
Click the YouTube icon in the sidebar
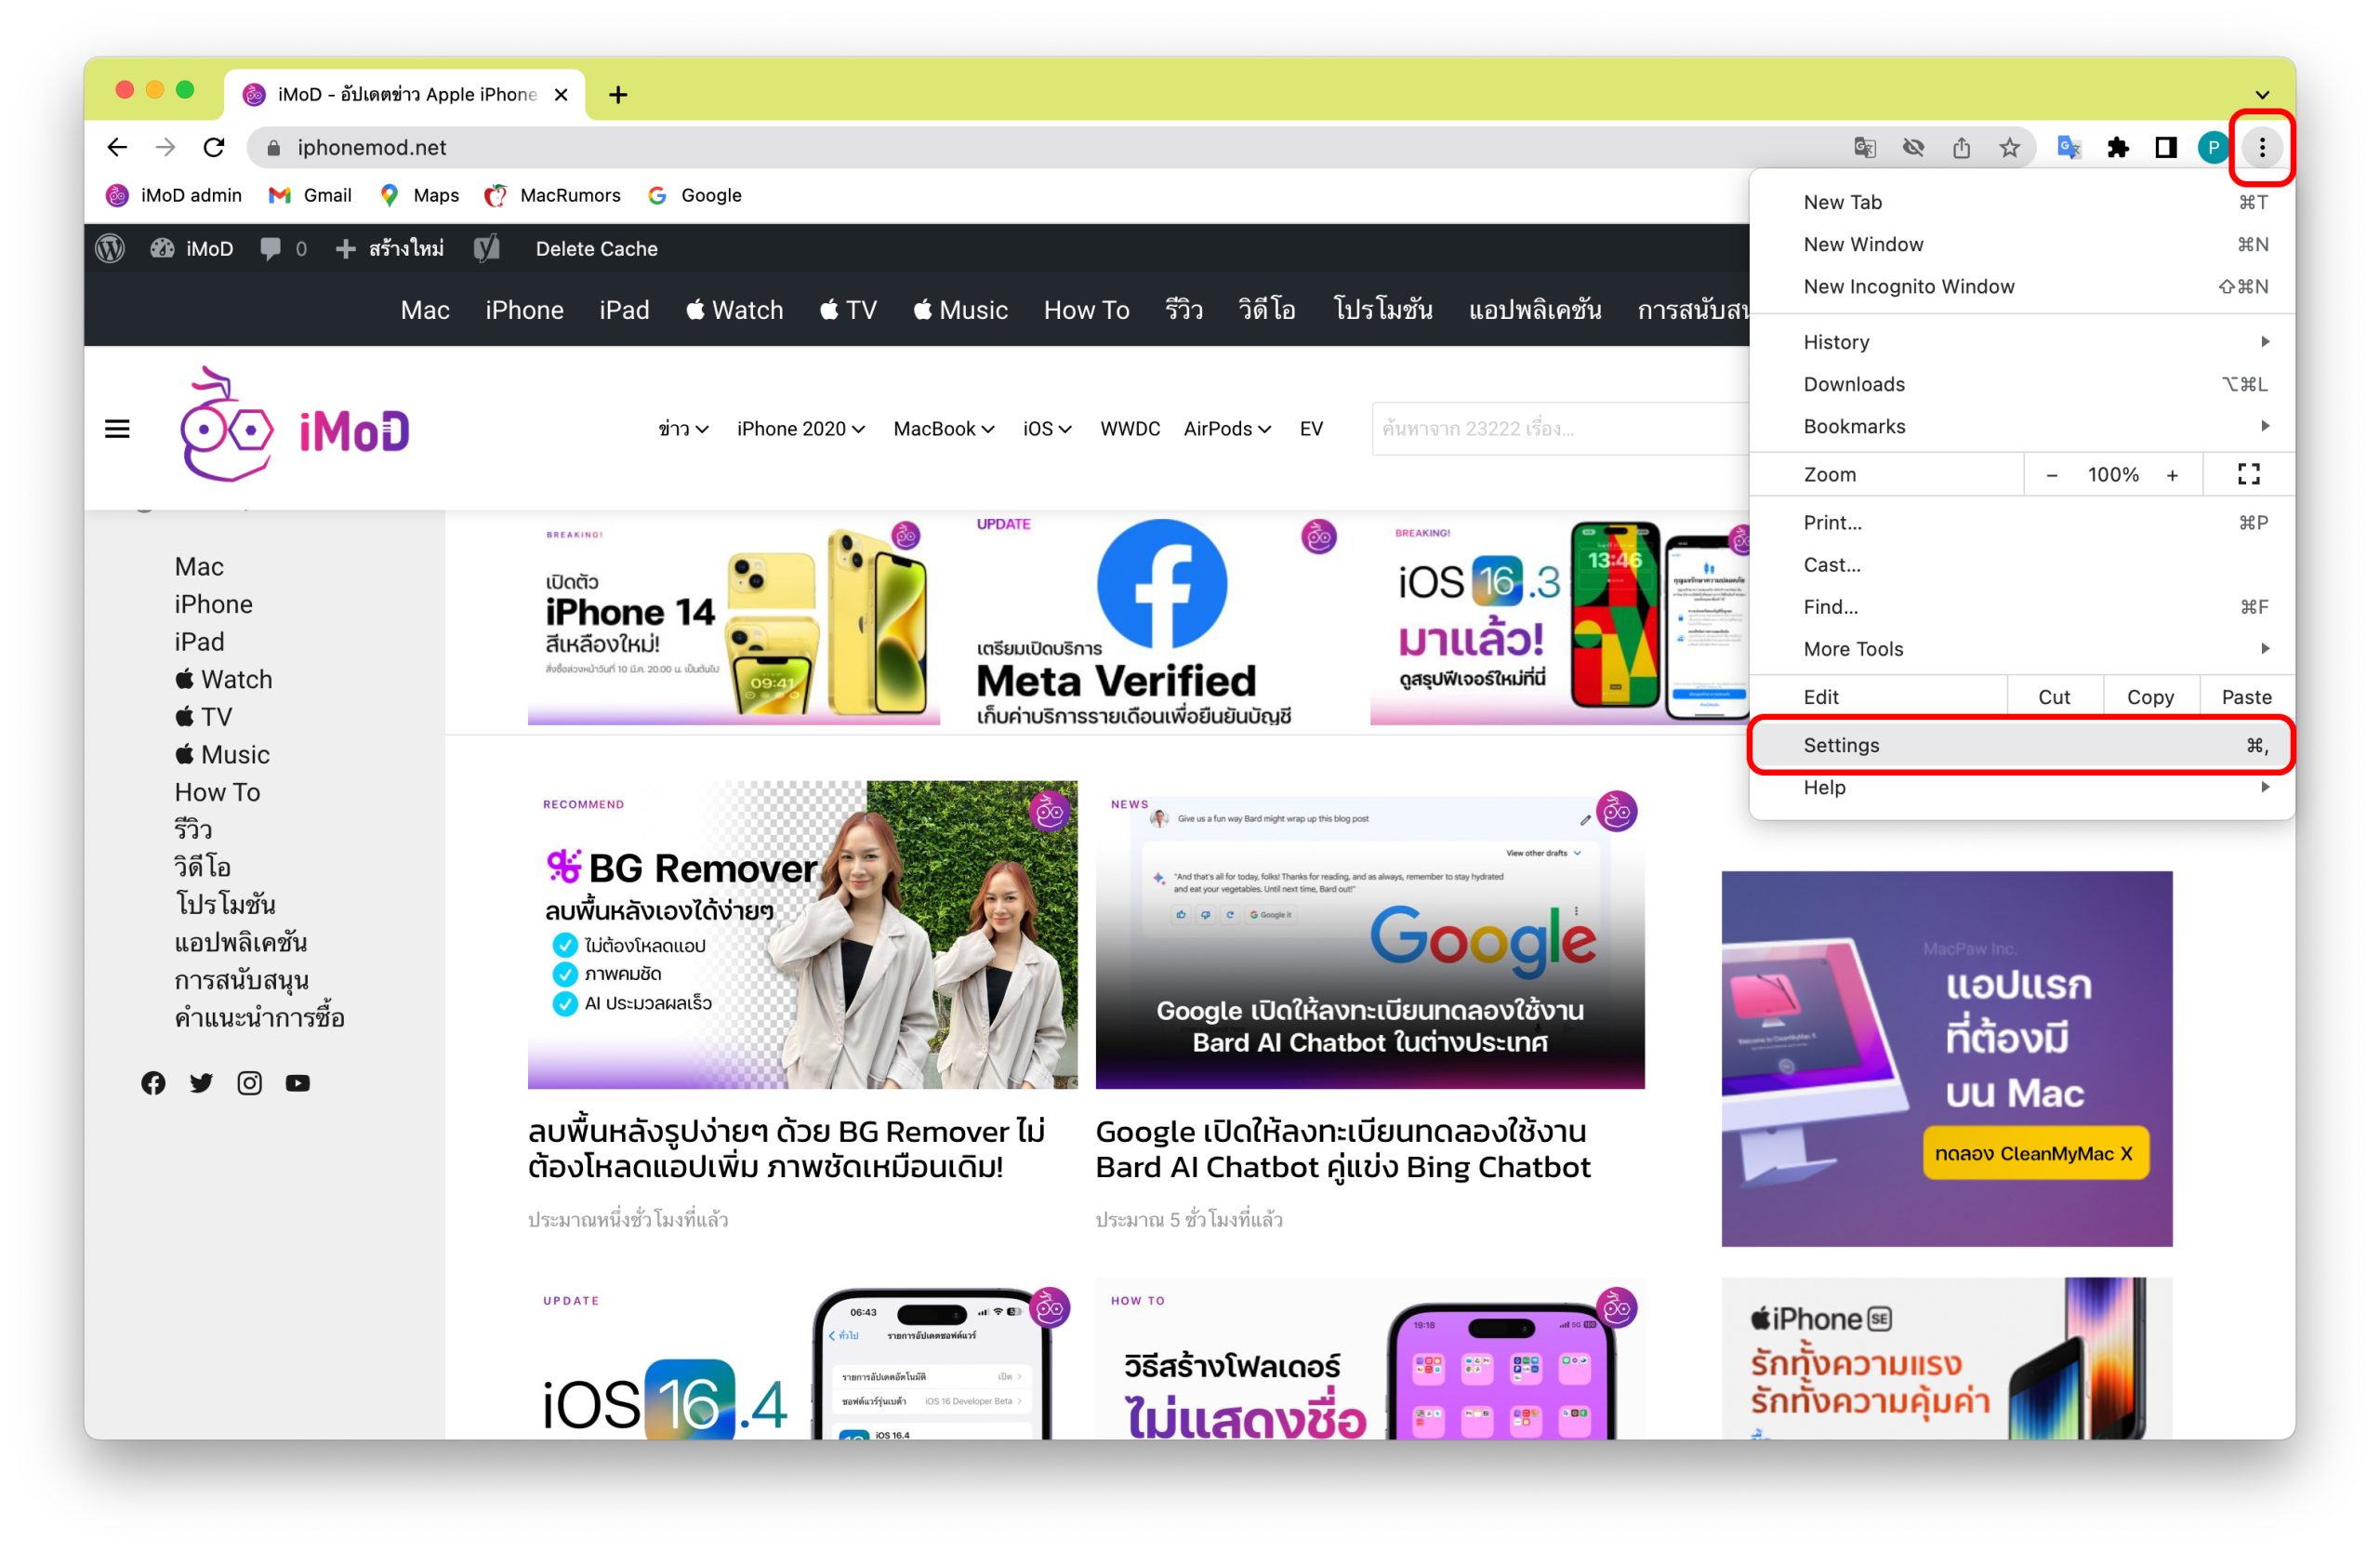pyautogui.click(x=297, y=1083)
